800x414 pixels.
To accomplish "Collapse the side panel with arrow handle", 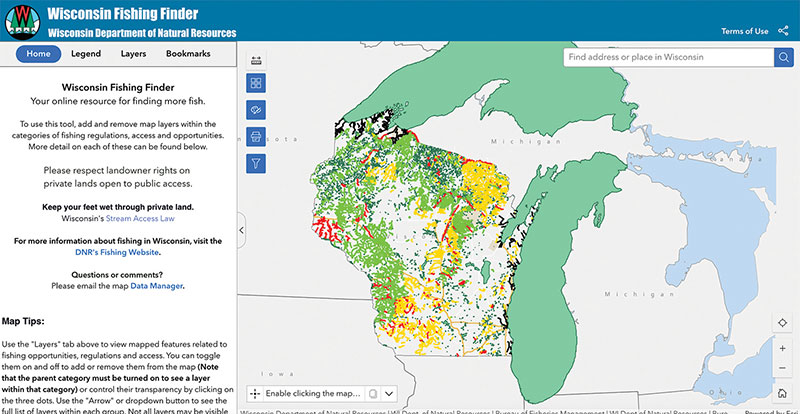I will [241, 230].
